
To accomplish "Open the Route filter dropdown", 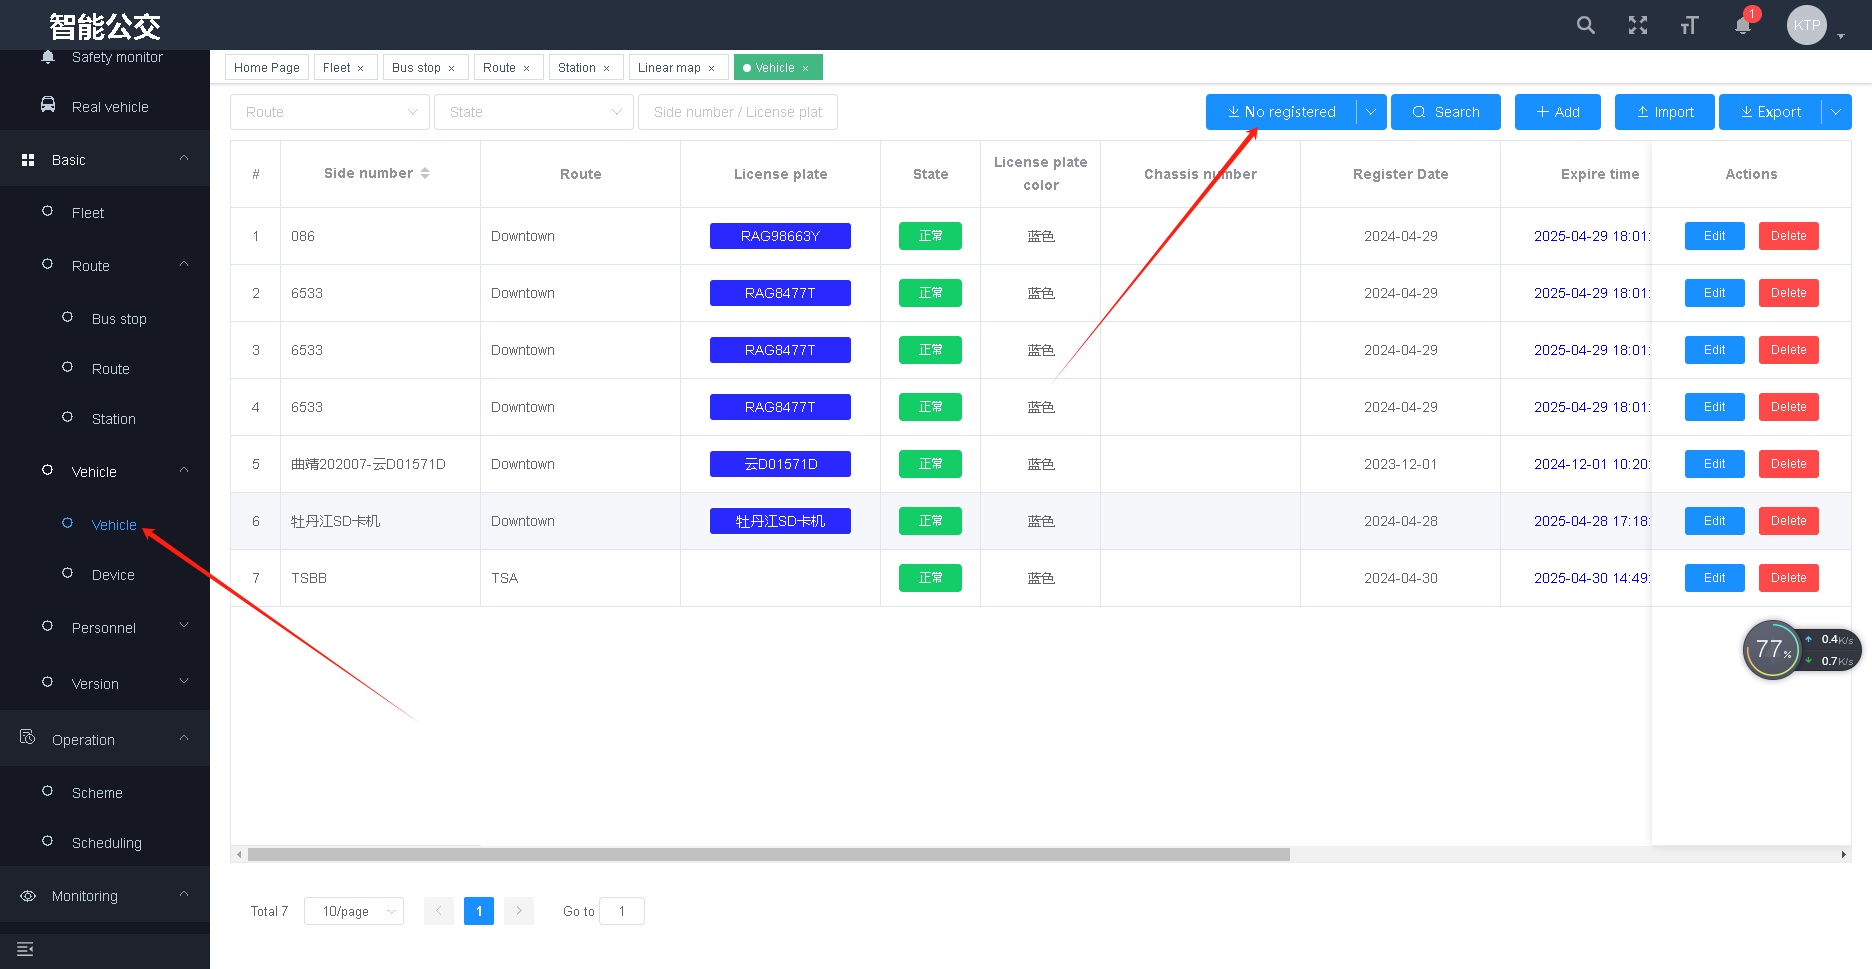I will [330, 112].
